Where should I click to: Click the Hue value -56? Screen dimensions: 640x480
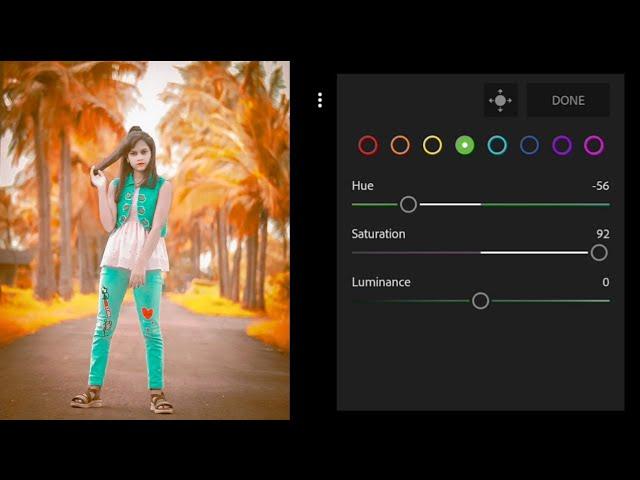pos(600,186)
